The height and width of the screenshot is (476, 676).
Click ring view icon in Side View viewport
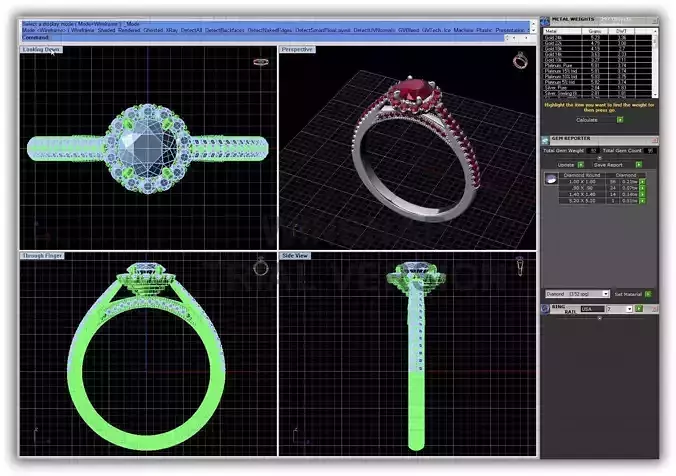tap(520, 266)
